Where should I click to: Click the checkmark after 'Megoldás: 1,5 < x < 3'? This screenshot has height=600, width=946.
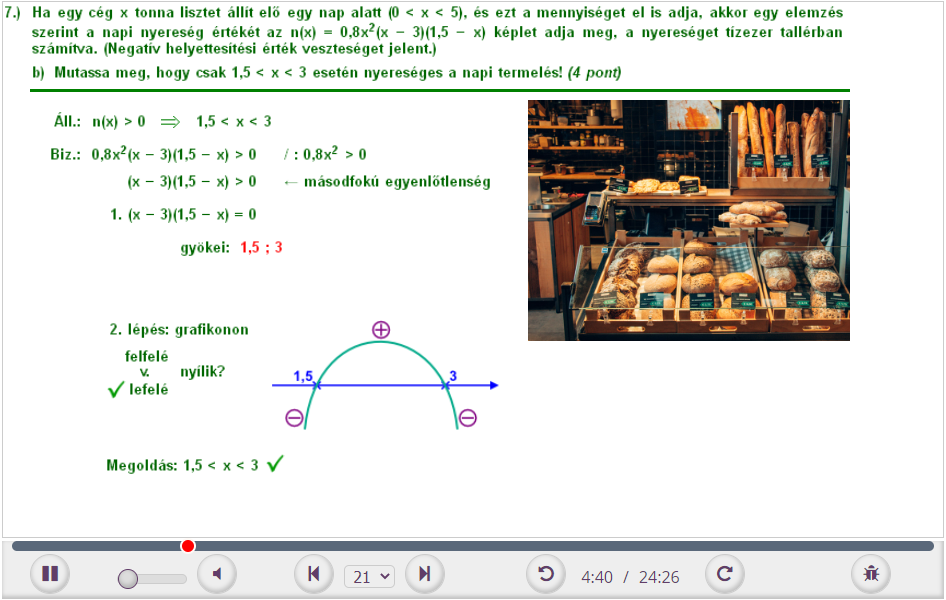(x=275, y=464)
